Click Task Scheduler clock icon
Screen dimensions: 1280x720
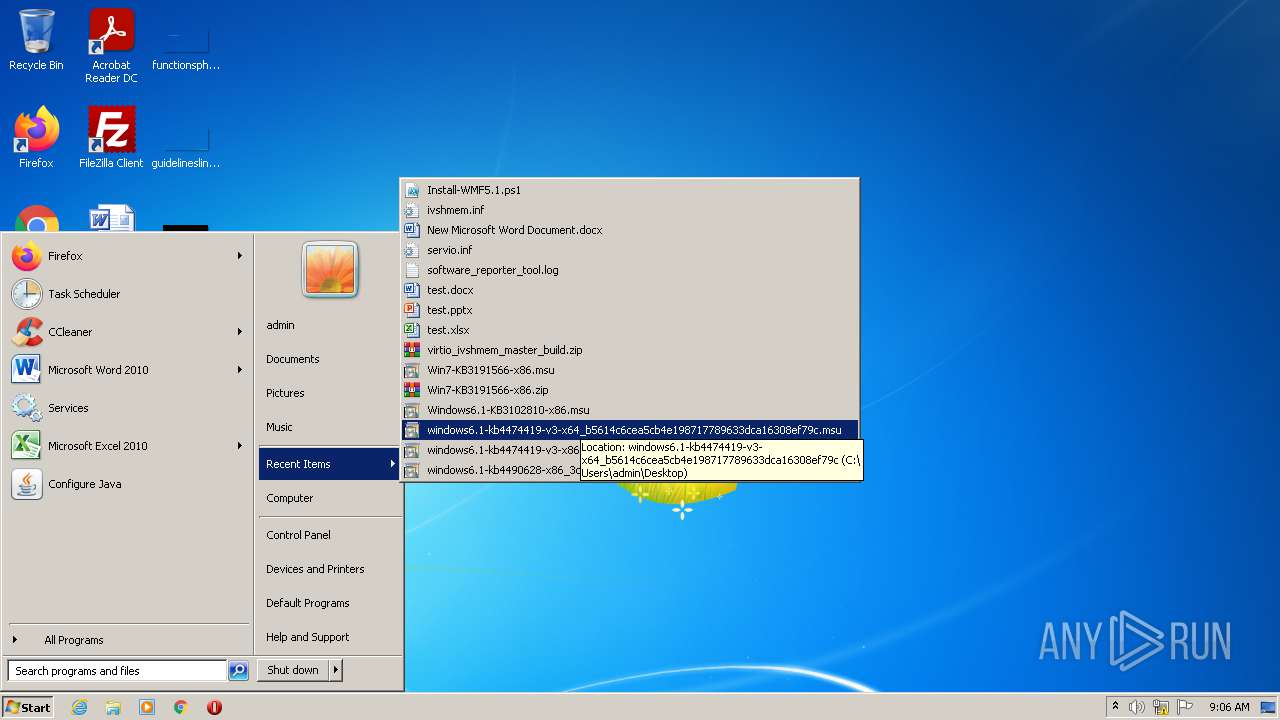[x=27, y=294]
